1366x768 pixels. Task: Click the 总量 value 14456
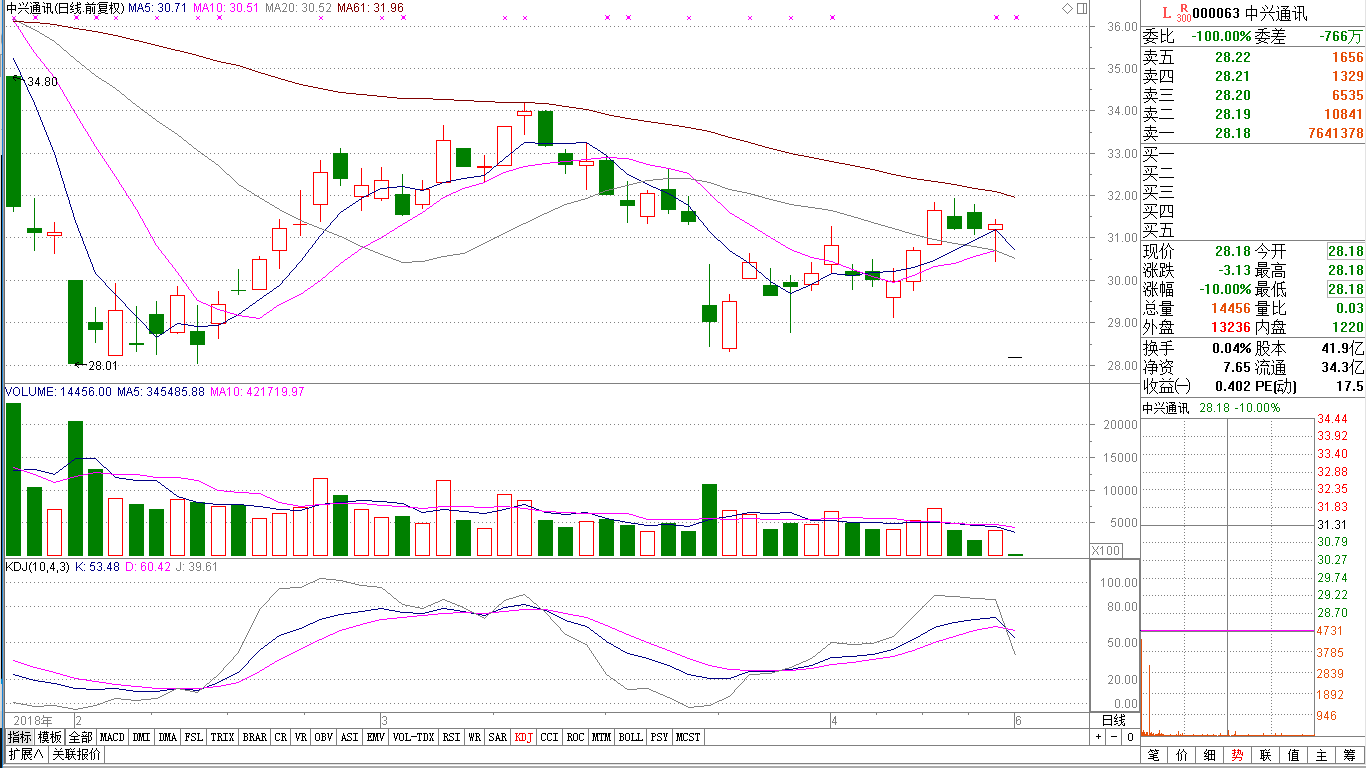1230,308
